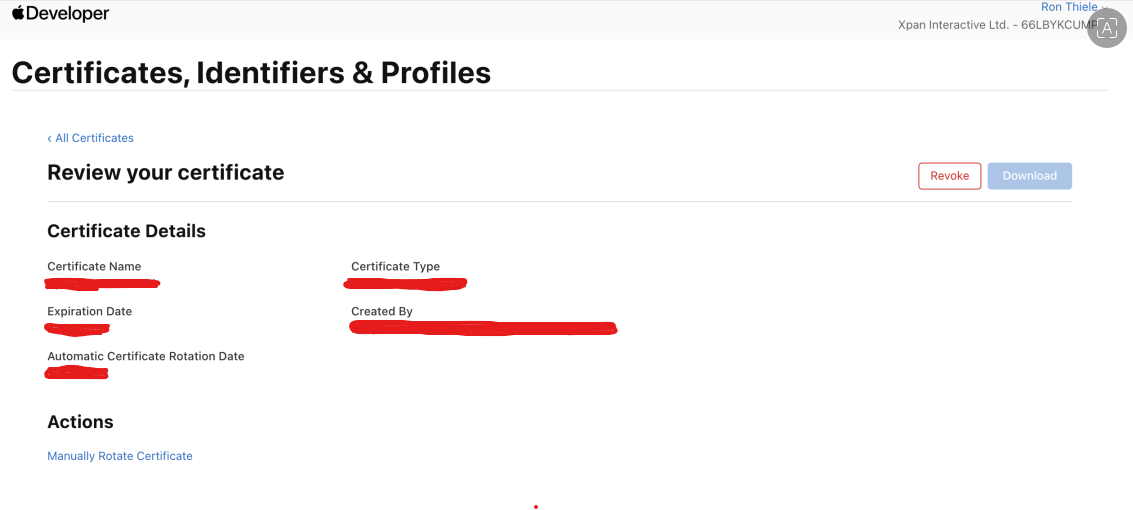Screen dimensions: 1133x510
Task: Revoke this certificate
Action: click(x=949, y=176)
